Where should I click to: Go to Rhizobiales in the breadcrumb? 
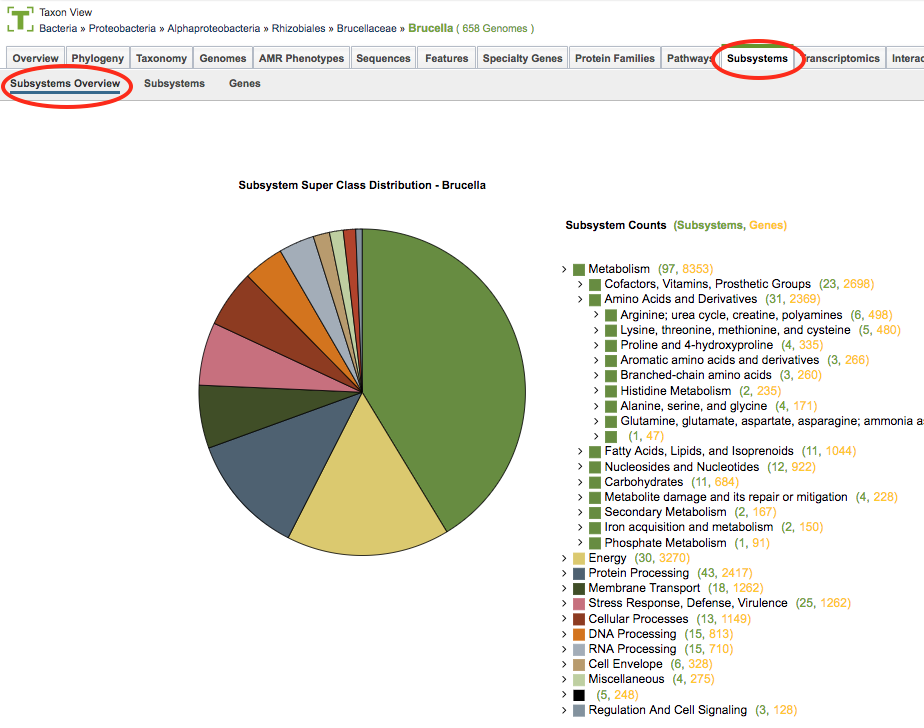298,28
